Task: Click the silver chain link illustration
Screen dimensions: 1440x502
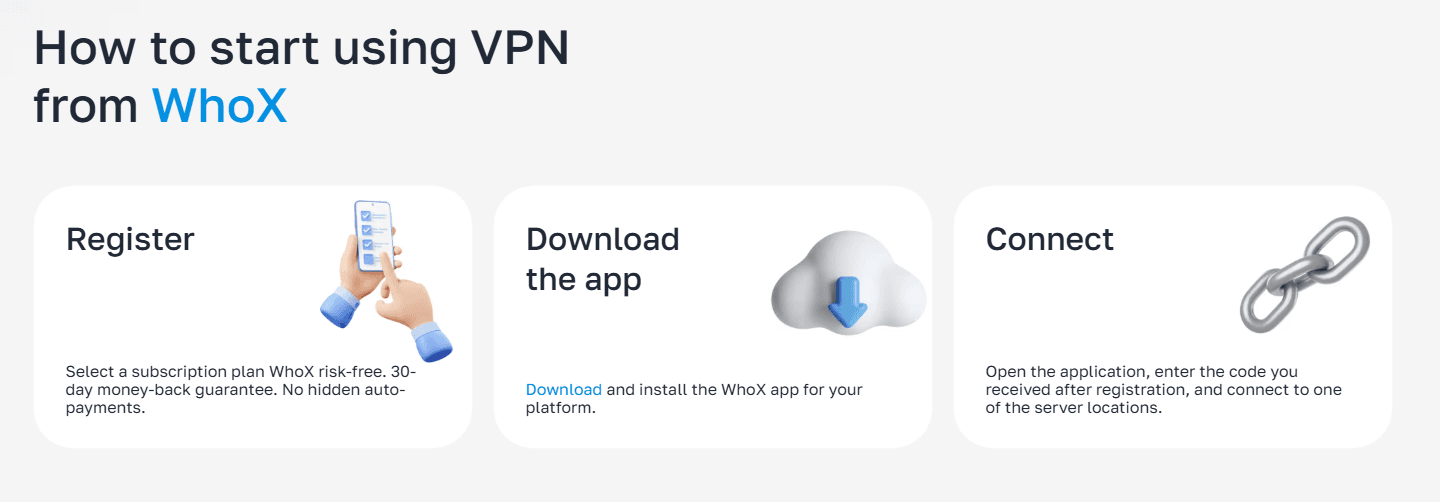Action: pyautogui.click(x=1304, y=274)
